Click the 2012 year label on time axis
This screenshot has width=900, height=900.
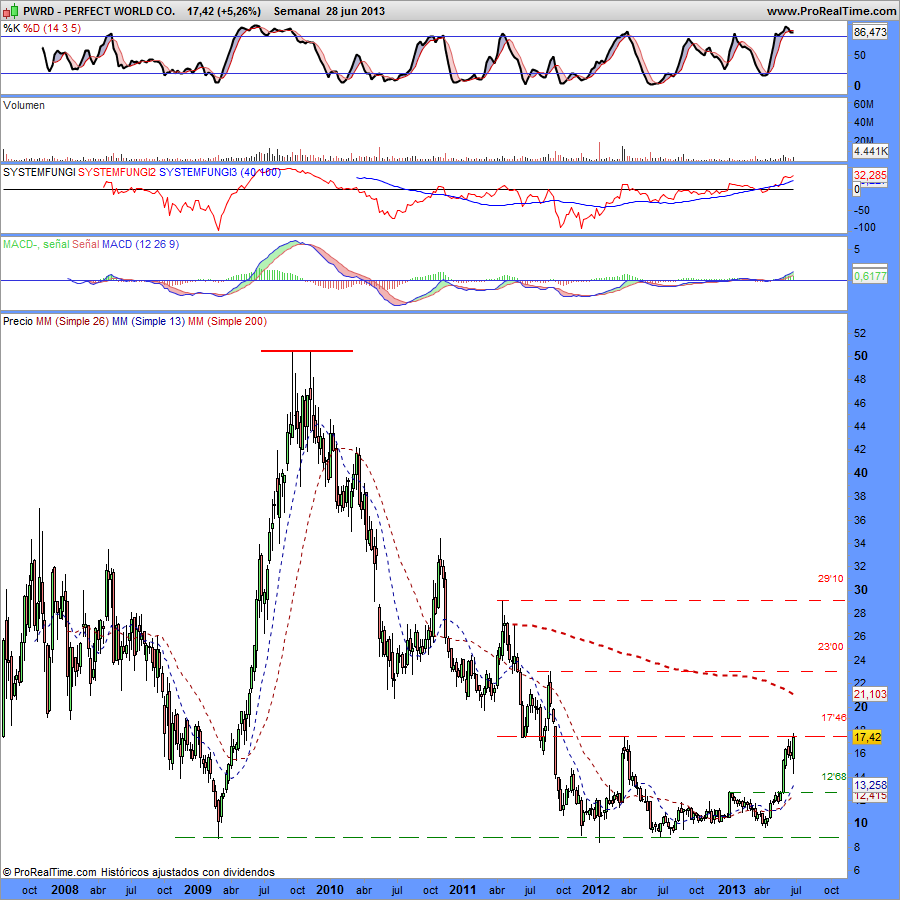pos(596,890)
